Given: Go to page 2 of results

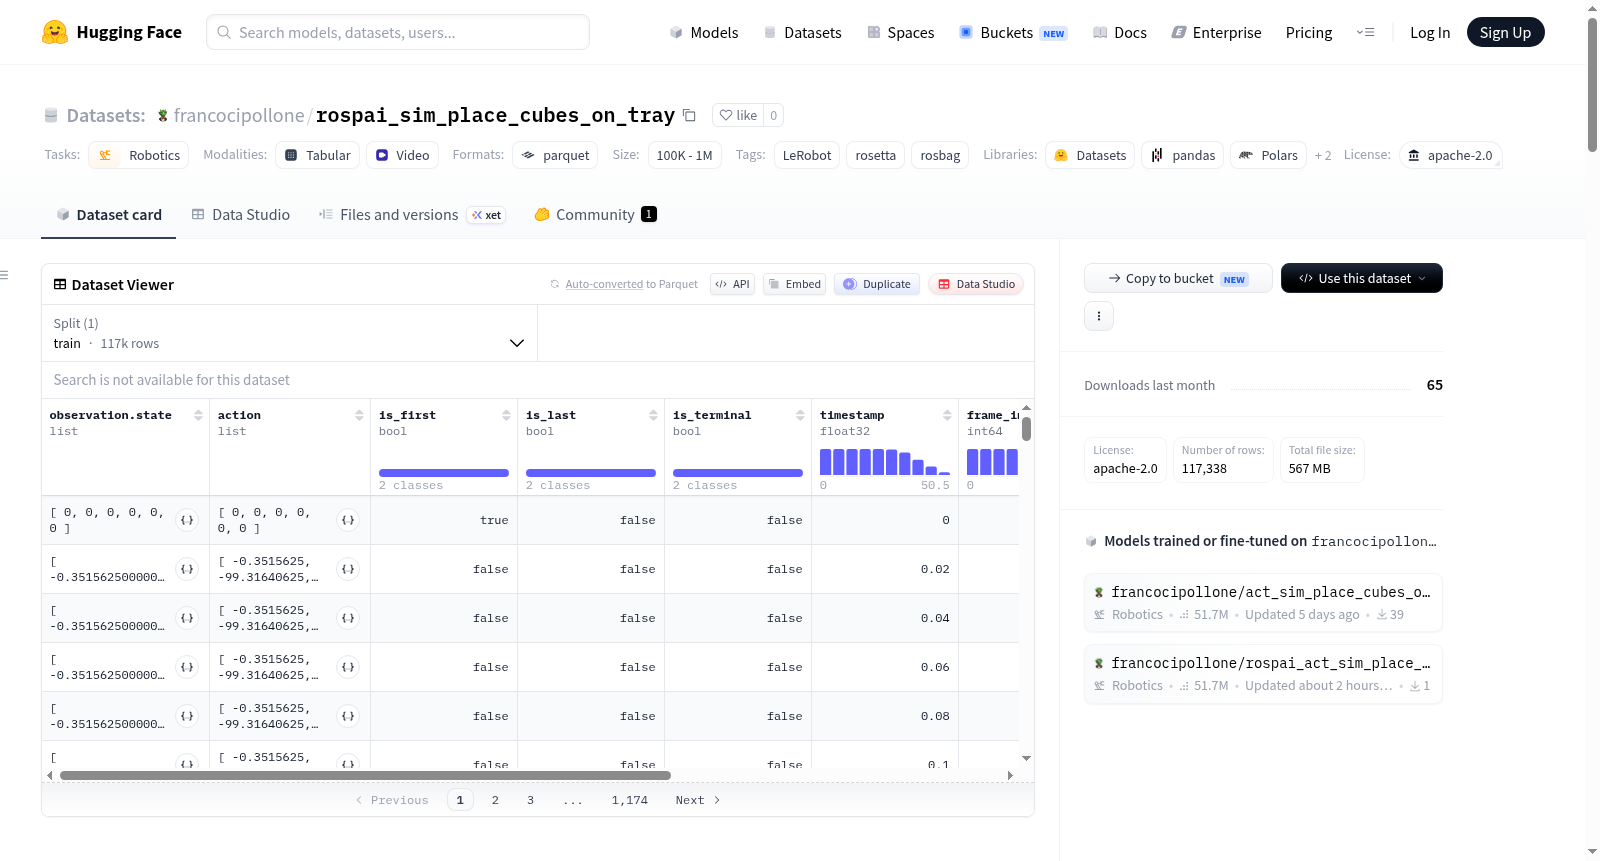Looking at the screenshot, I should (x=495, y=800).
